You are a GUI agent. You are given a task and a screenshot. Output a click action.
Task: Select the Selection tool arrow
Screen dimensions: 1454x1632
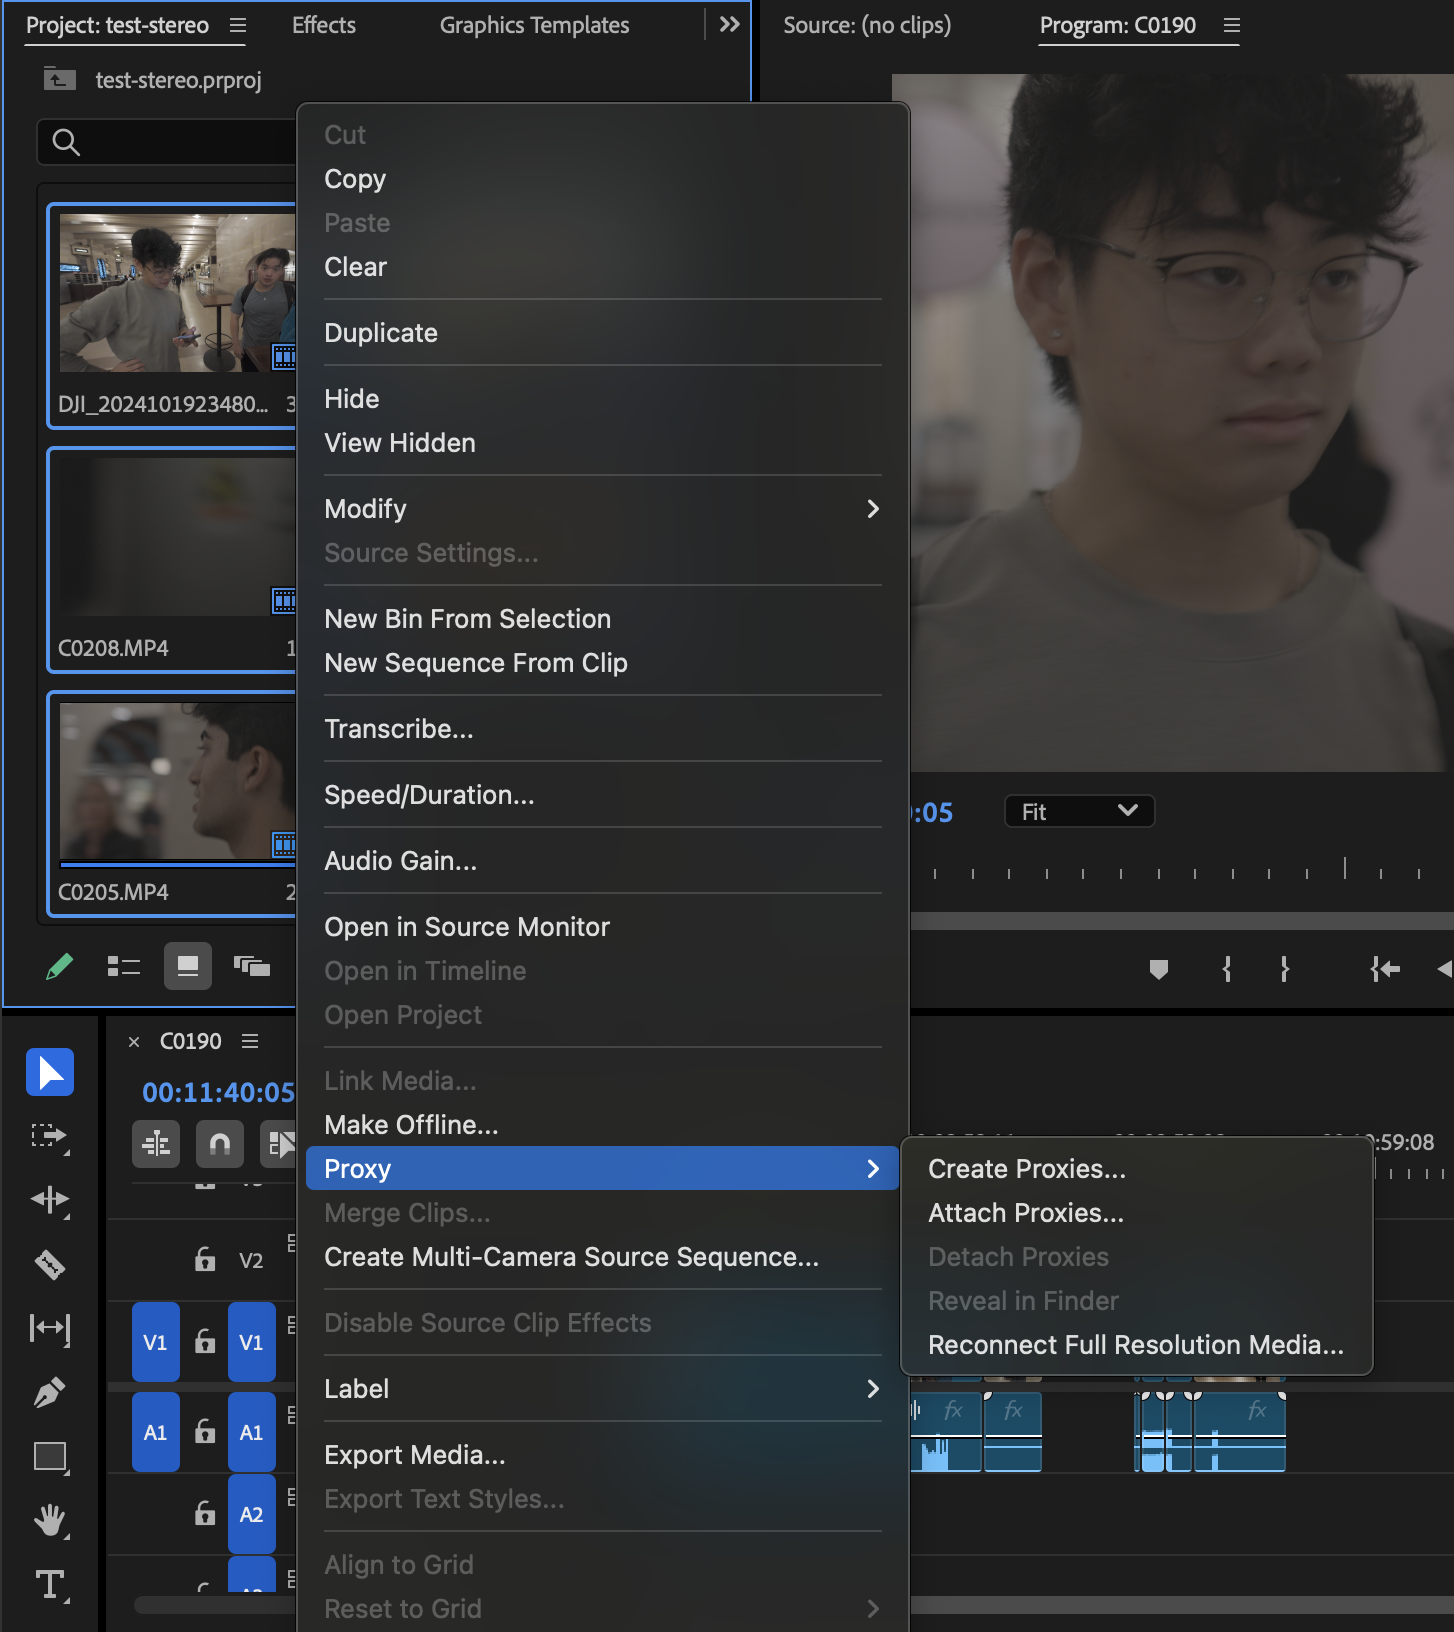pos(50,1072)
